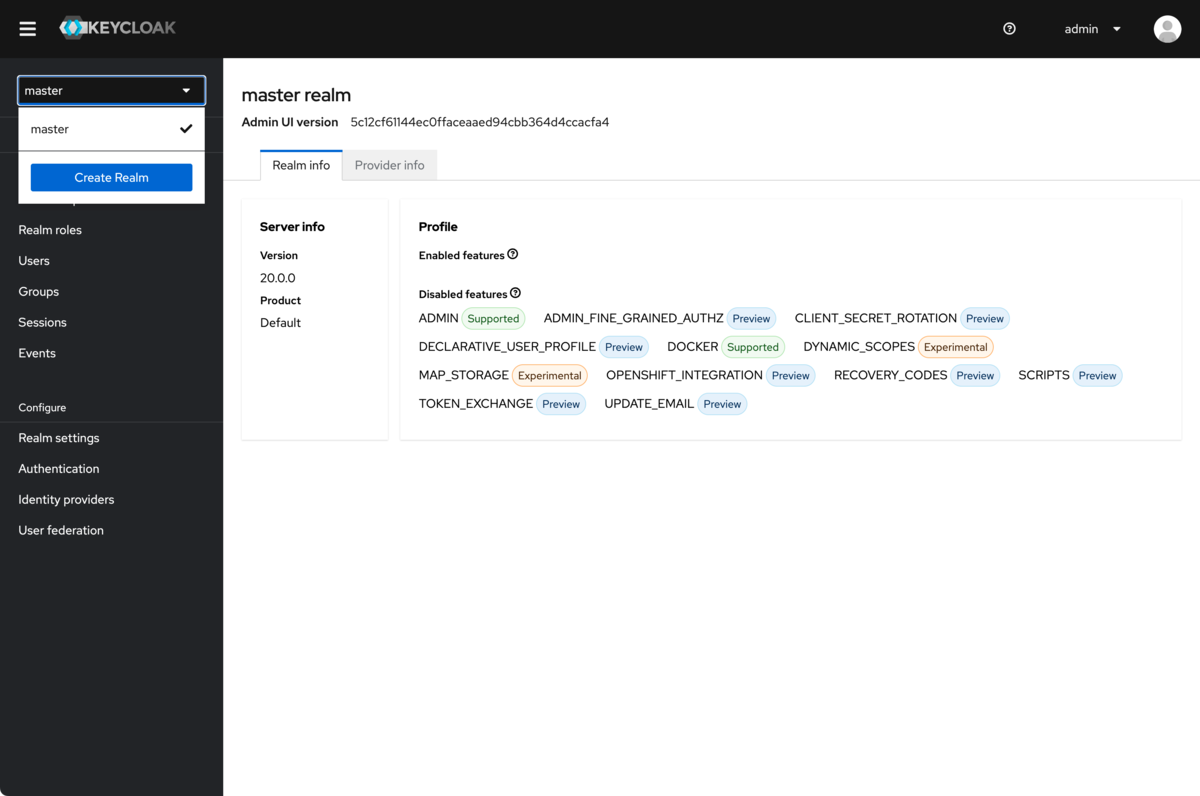Open the help question mark icon in header
Image resolution: width=1200 pixels, height=796 pixels.
point(1009,29)
